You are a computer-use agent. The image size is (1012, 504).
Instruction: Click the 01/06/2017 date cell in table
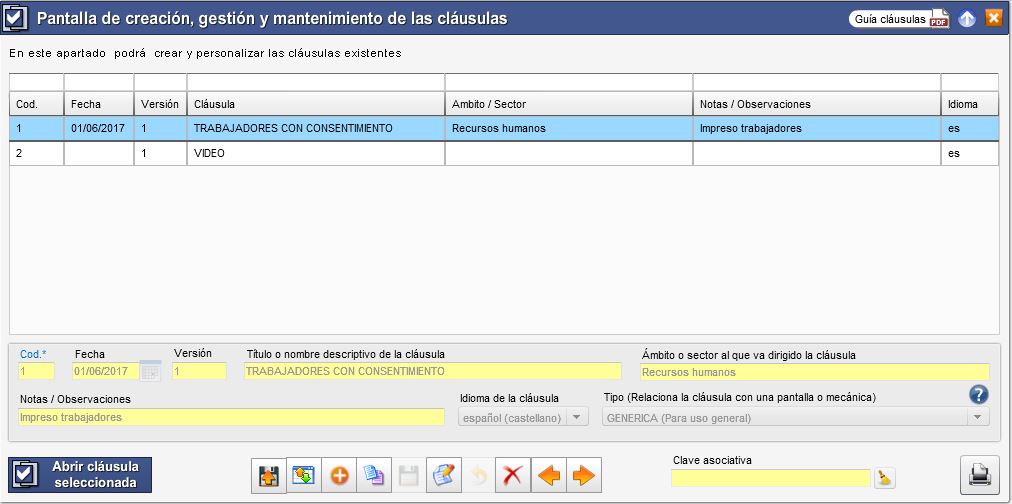coord(99,128)
